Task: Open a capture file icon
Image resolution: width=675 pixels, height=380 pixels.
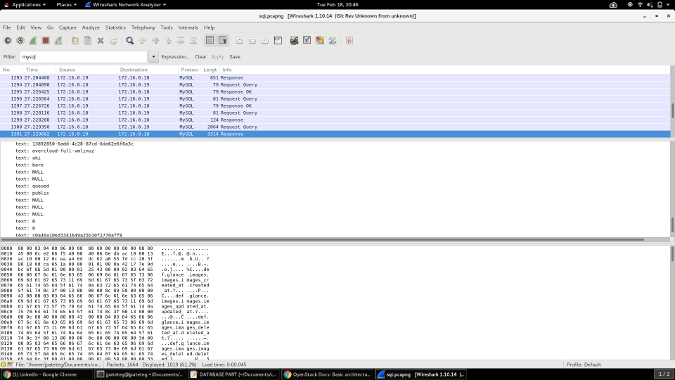Action: coord(75,40)
